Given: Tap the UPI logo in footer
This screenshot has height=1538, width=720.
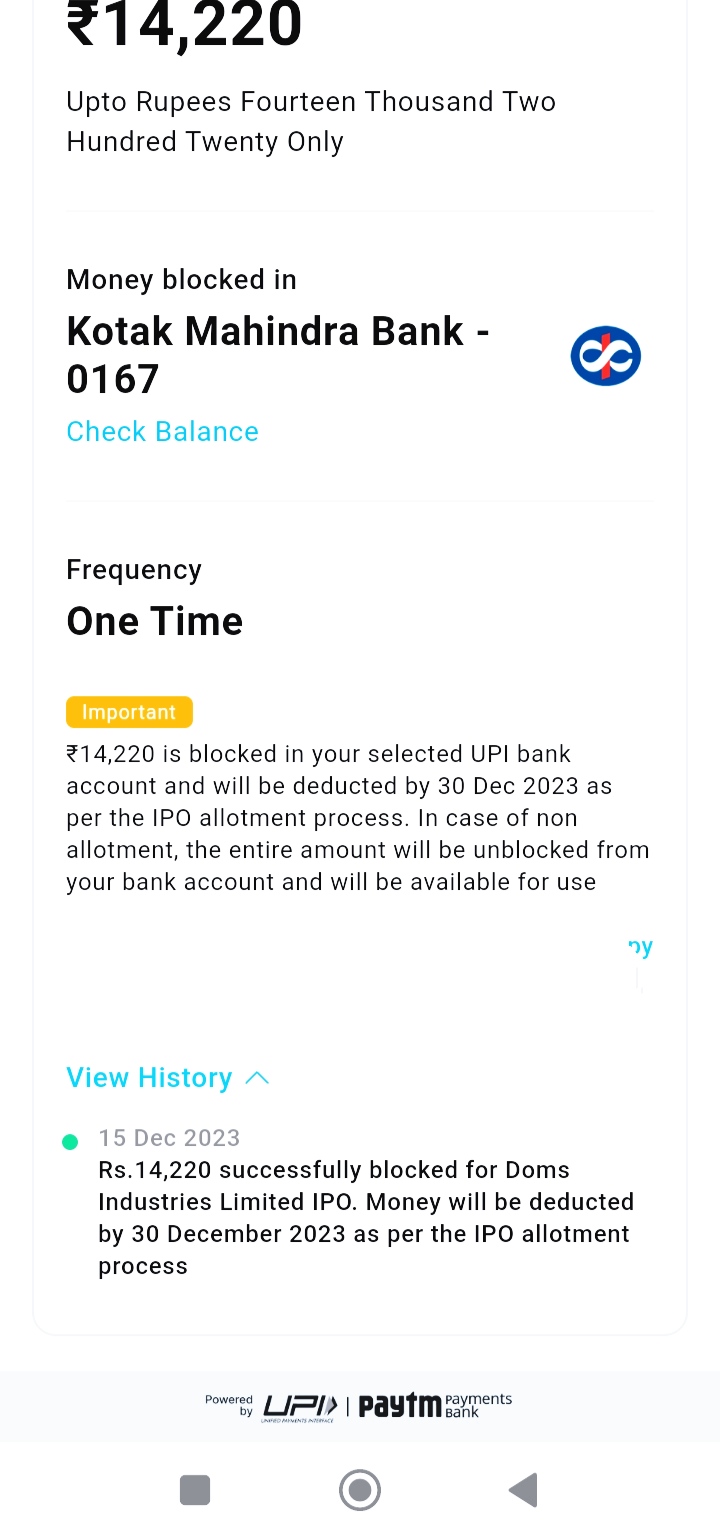Looking at the screenshot, I should coord(300,1405).
